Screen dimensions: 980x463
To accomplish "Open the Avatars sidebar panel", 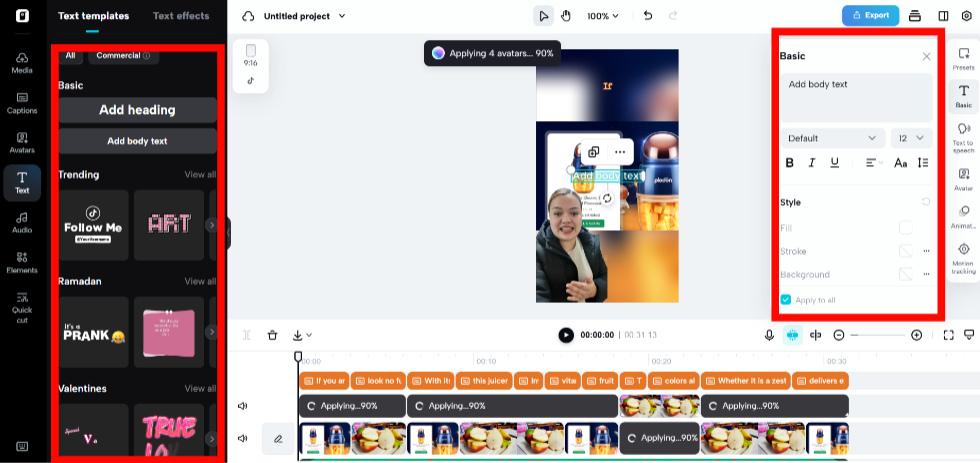I will click(x=22, y=142).
